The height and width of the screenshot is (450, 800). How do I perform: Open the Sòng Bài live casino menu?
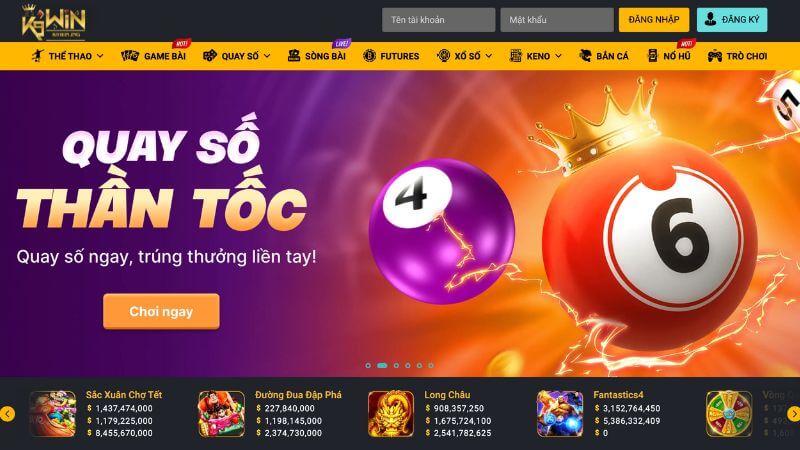click(x=316, y=56)
